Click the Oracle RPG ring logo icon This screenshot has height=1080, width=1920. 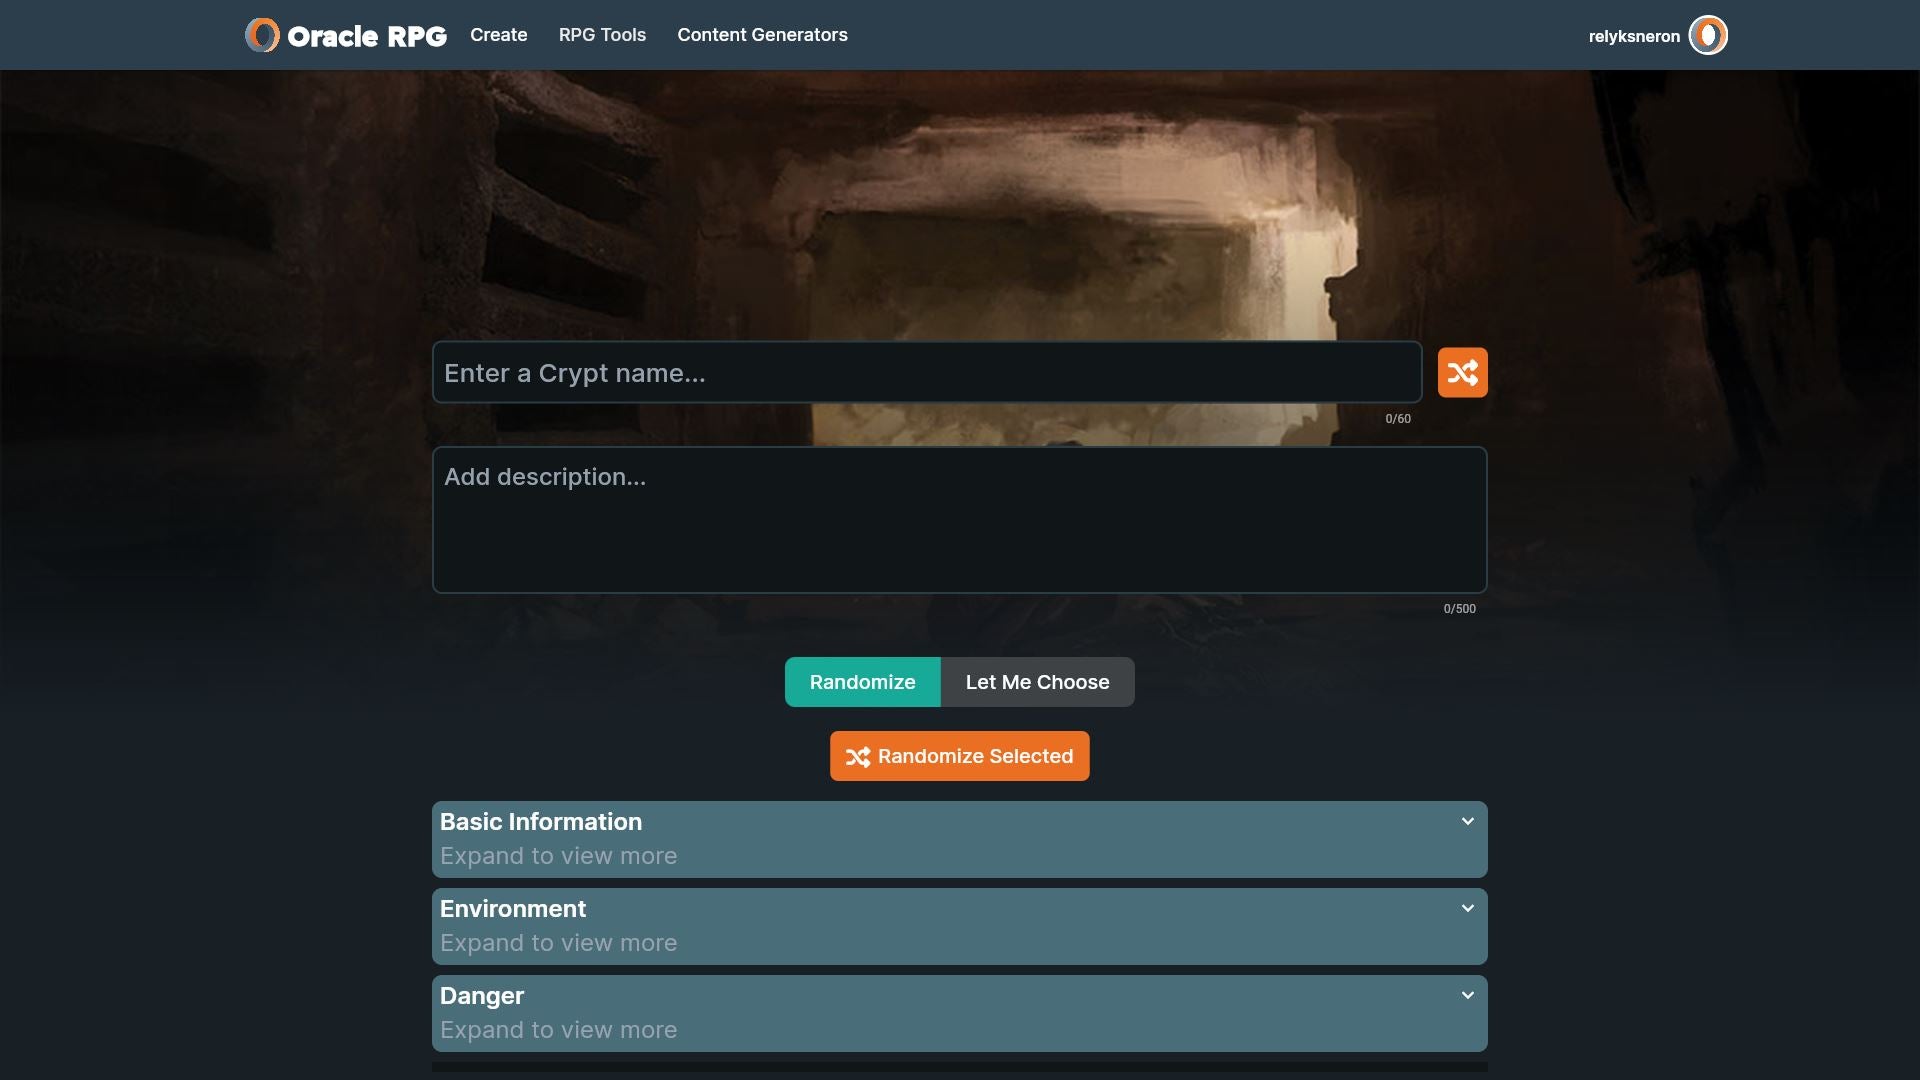pos(262,35)
